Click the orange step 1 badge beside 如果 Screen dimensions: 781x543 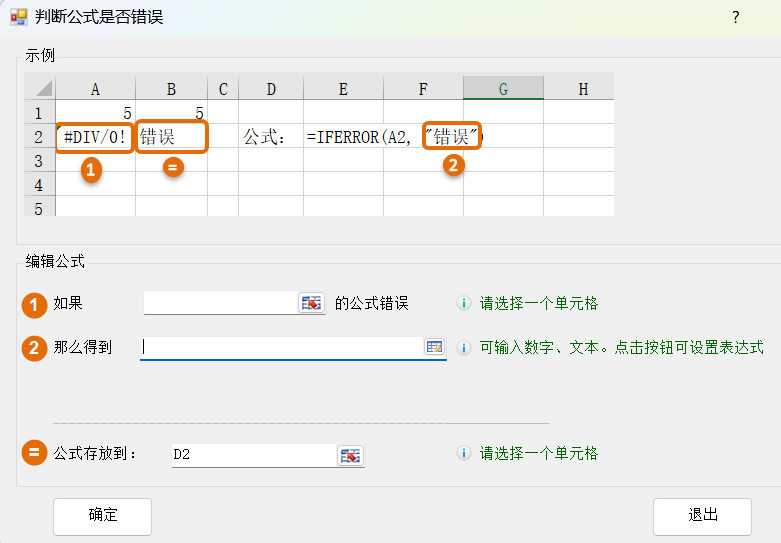click(x=35, y=304)
